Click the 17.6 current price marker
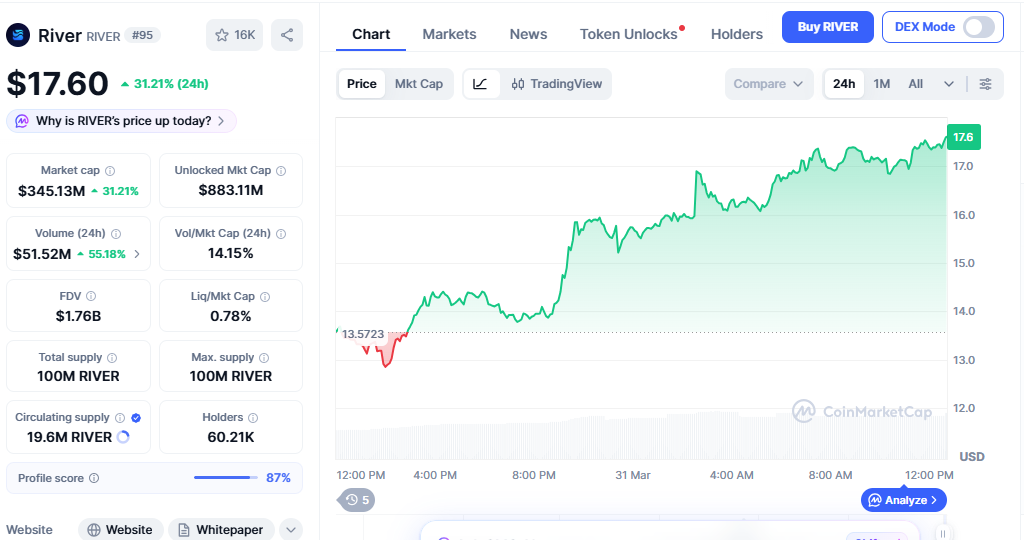 pyautogui.click(x=963, y=137)
